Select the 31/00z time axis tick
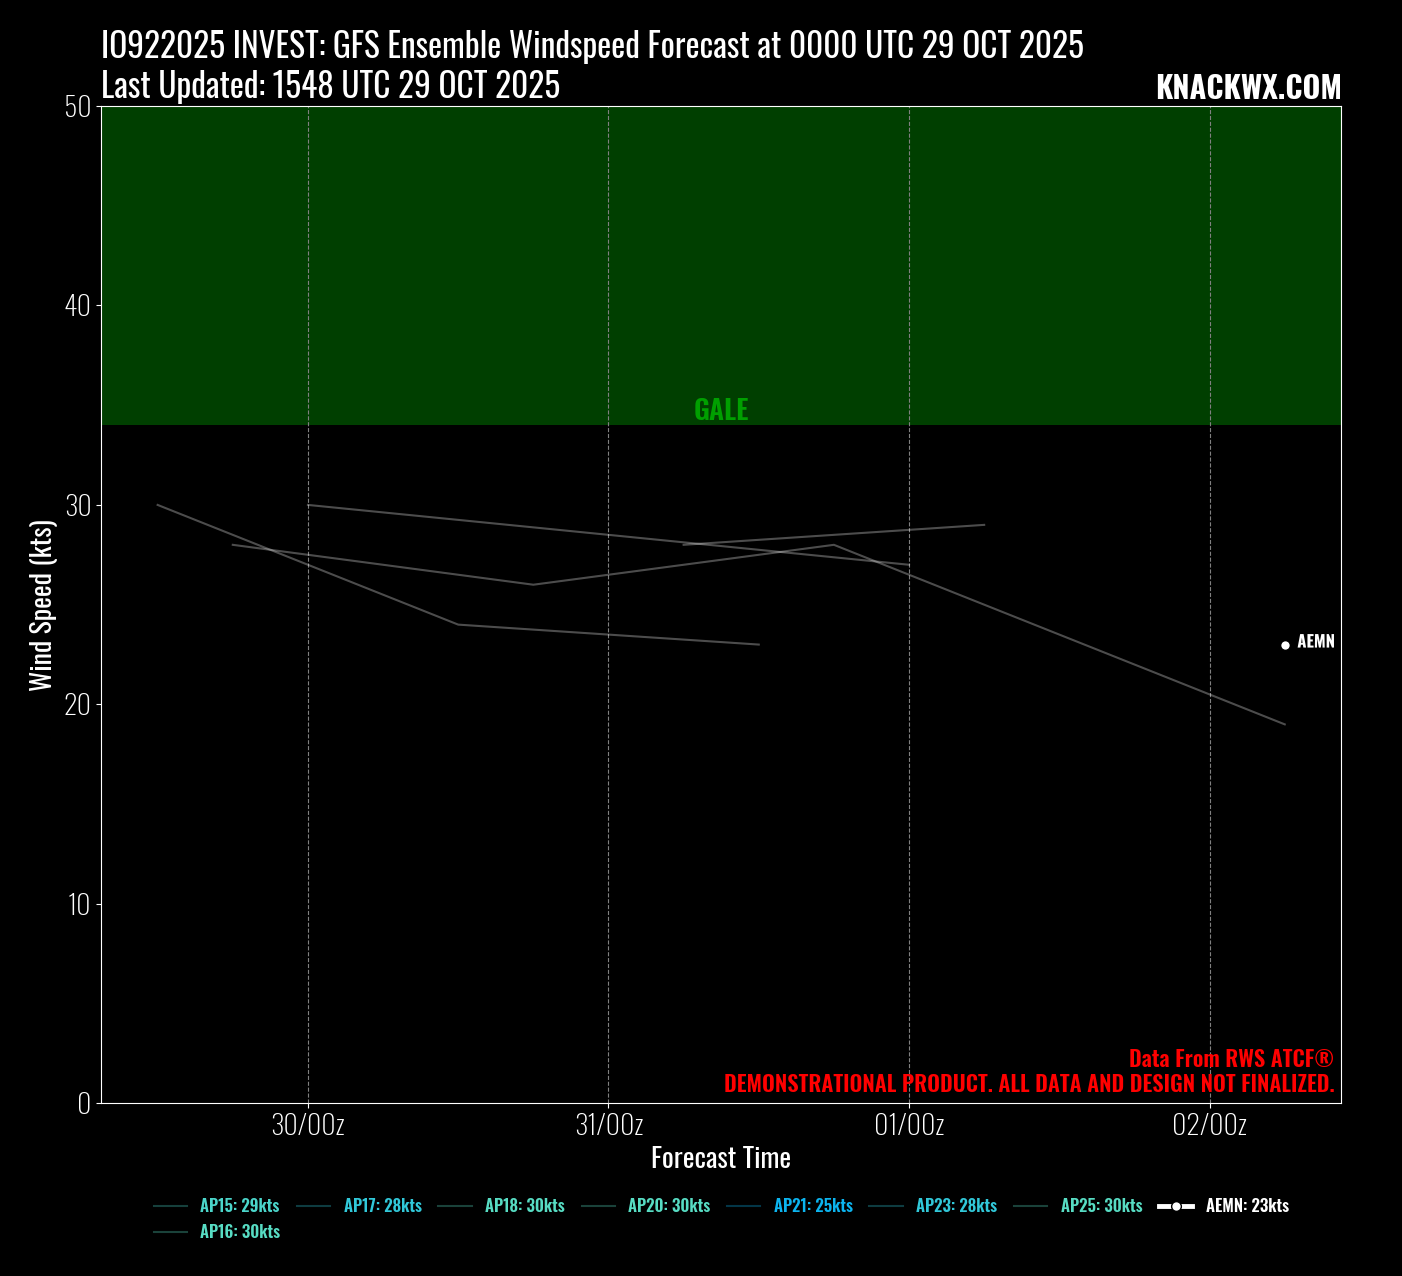Image resolution: width=1402 pixels, height=1276 pixels. click(609, 1126)
